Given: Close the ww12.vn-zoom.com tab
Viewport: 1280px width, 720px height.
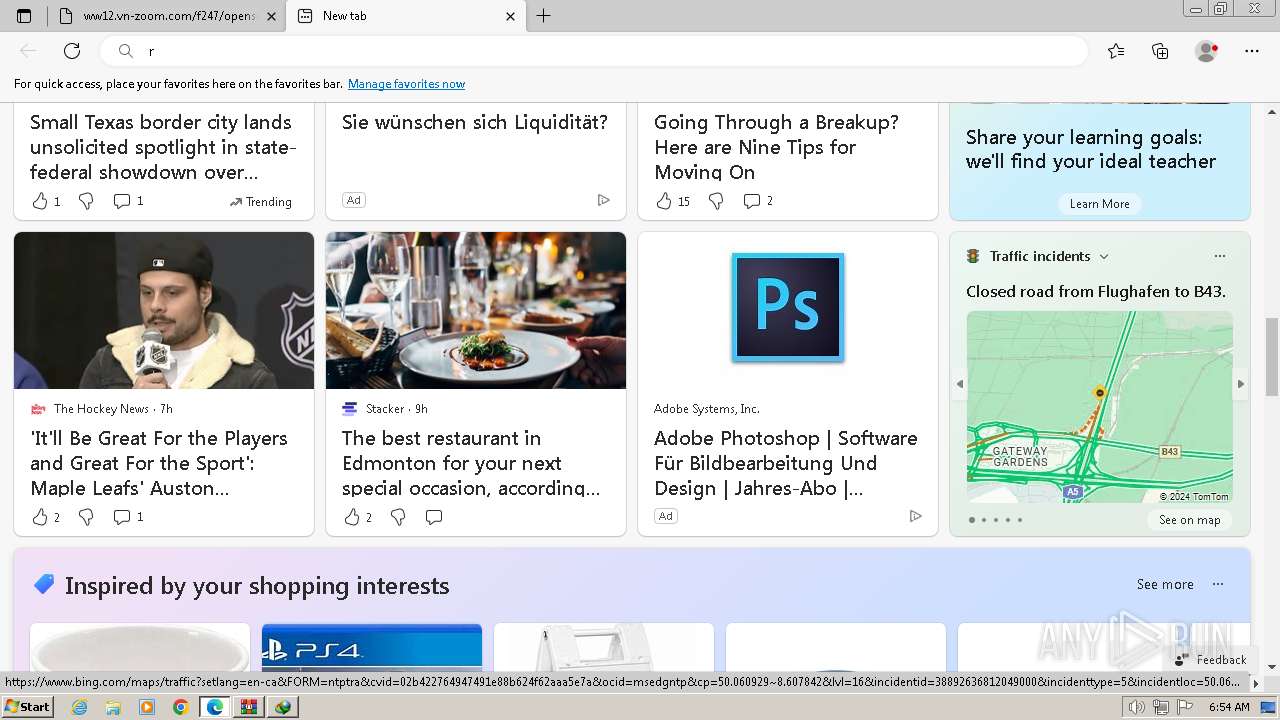Looking at the screenshot, I should (x=271, y=16).
